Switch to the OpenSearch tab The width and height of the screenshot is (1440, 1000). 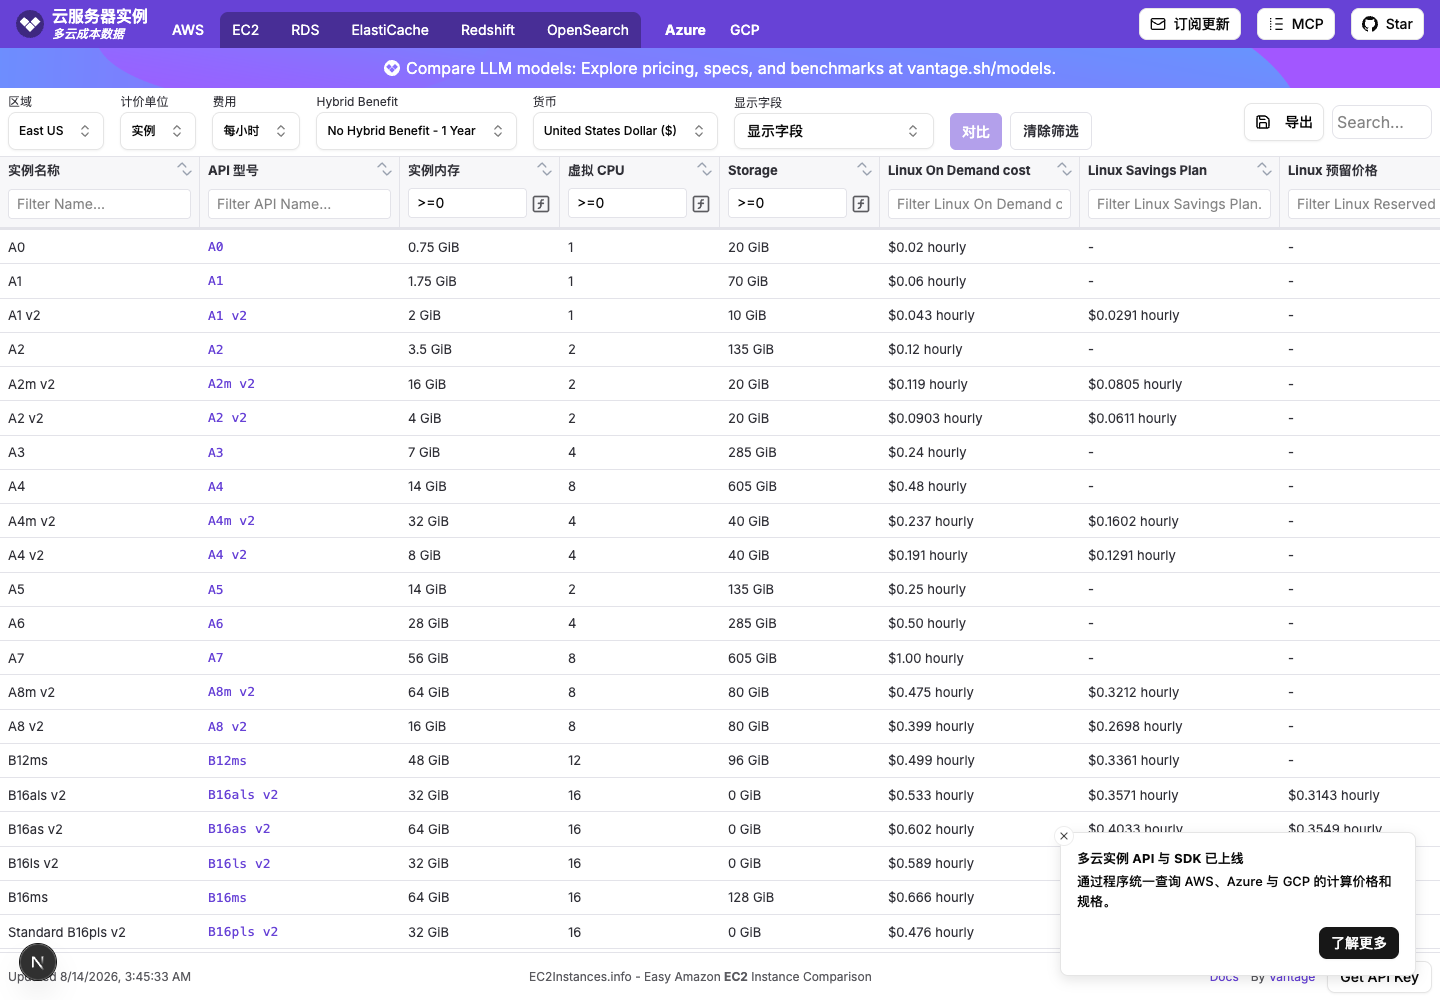pos(588,30)
